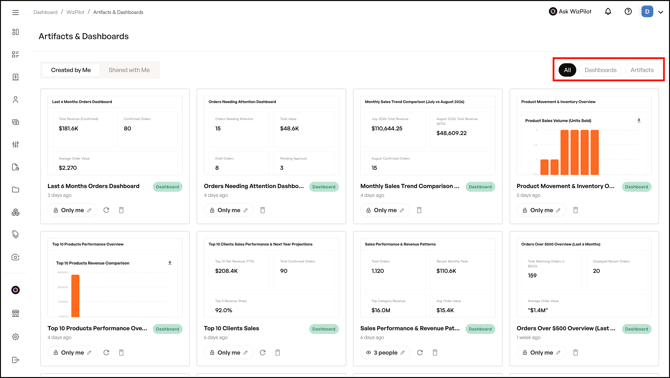The width and height of the screenshot is (670, 378).
Task: Open the store sidebar icon
Action: [x=15, y=314]
